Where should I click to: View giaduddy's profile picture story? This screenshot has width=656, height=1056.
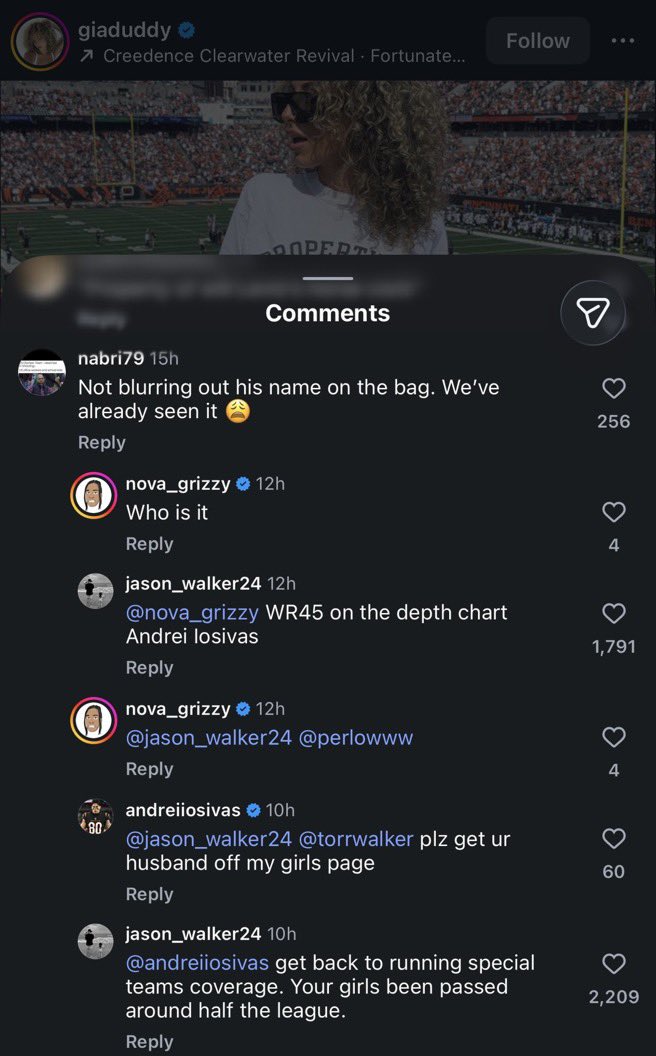point(40,41)
